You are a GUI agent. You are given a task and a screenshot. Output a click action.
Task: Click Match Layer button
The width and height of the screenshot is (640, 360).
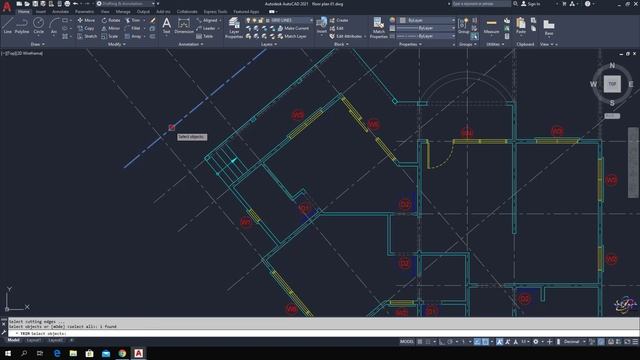[x=292, y=36]
